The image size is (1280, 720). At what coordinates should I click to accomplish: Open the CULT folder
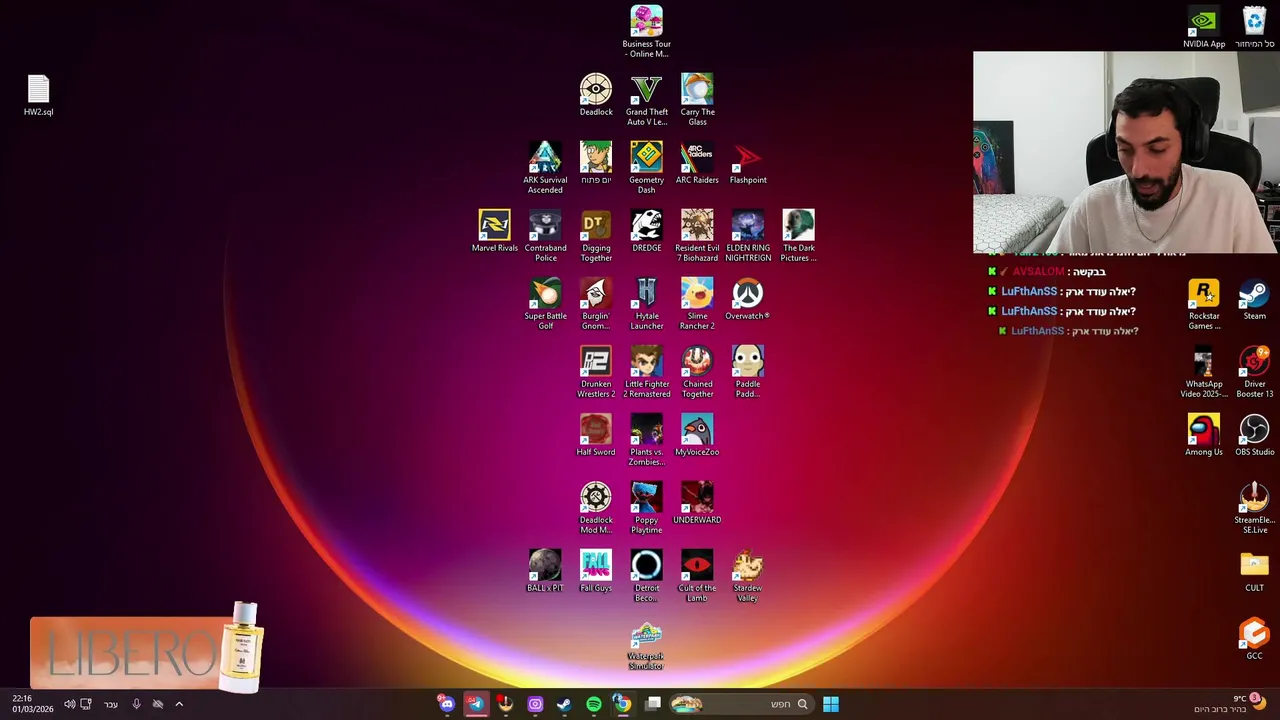(1254, 571)
